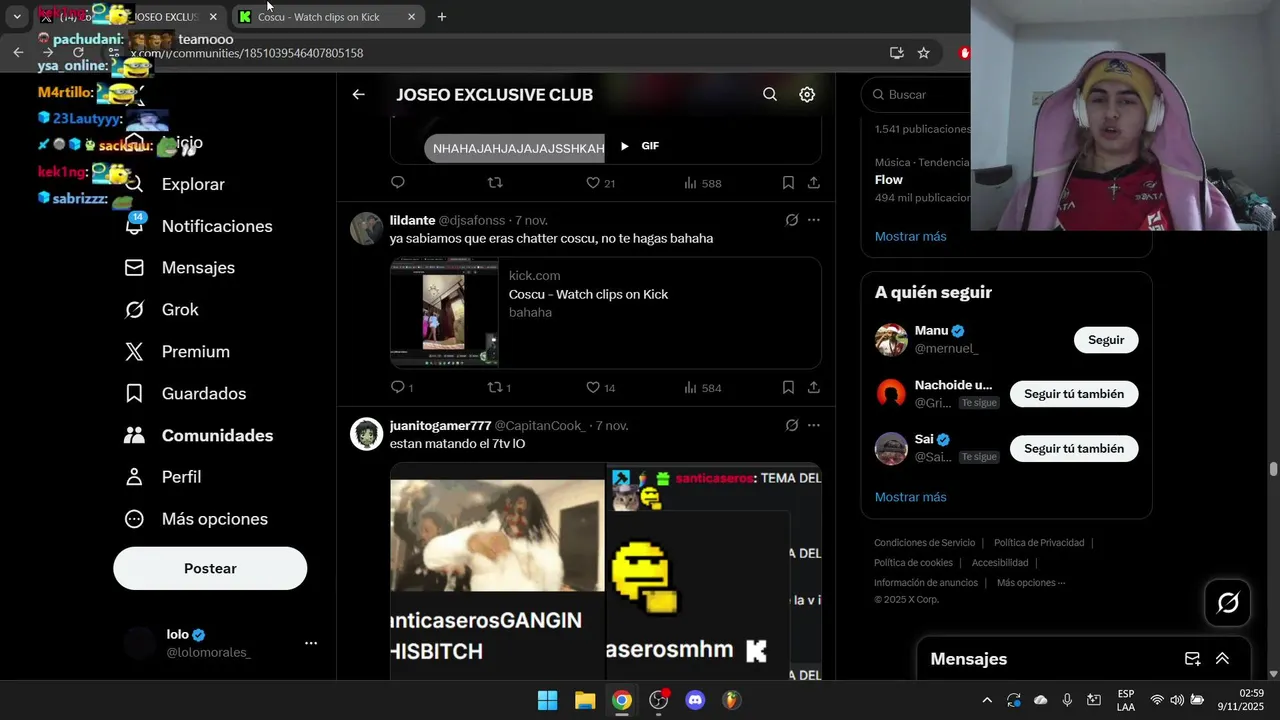Close the Coscu Kick tab
Image resolution: width=1280 pixels, height=720 pixels.
click(412, 17)
